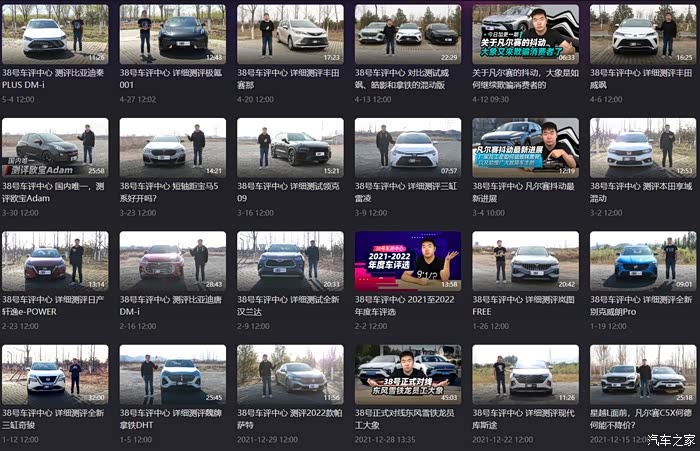Open the 现代库斯途 review thumbnail

pos(525,375)
